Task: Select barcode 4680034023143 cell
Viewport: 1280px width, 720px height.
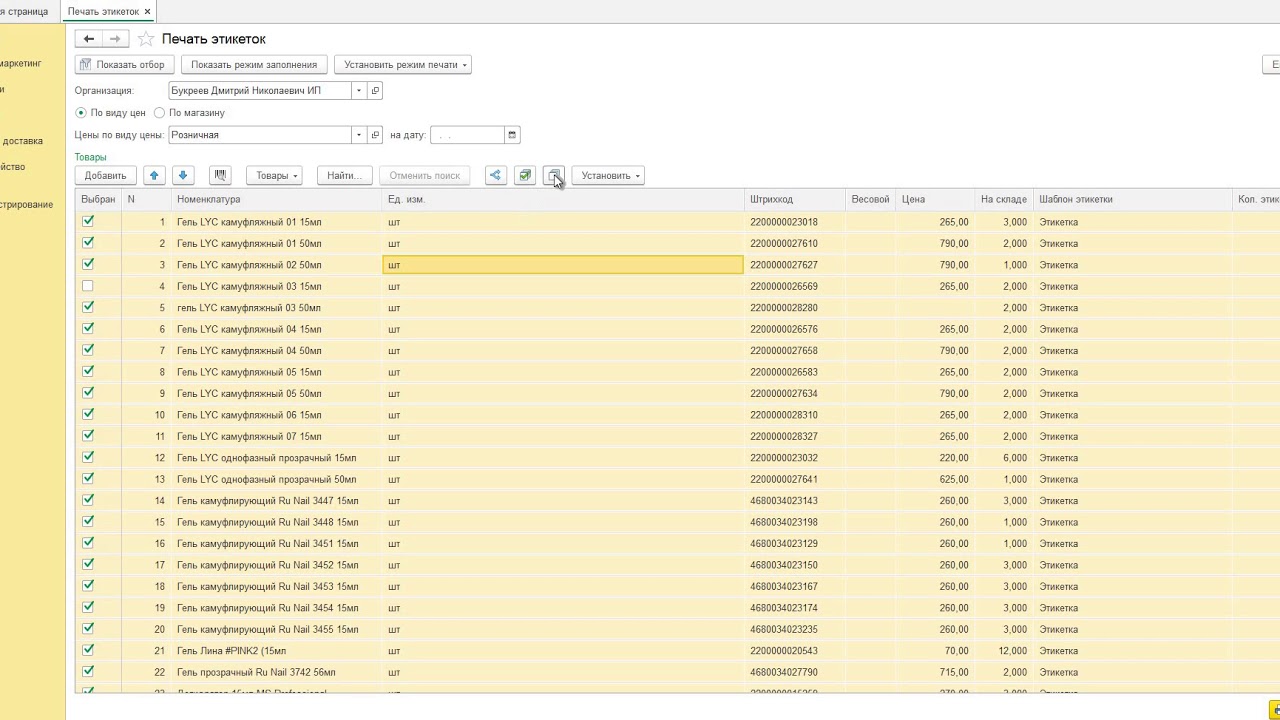Action: 795,501
